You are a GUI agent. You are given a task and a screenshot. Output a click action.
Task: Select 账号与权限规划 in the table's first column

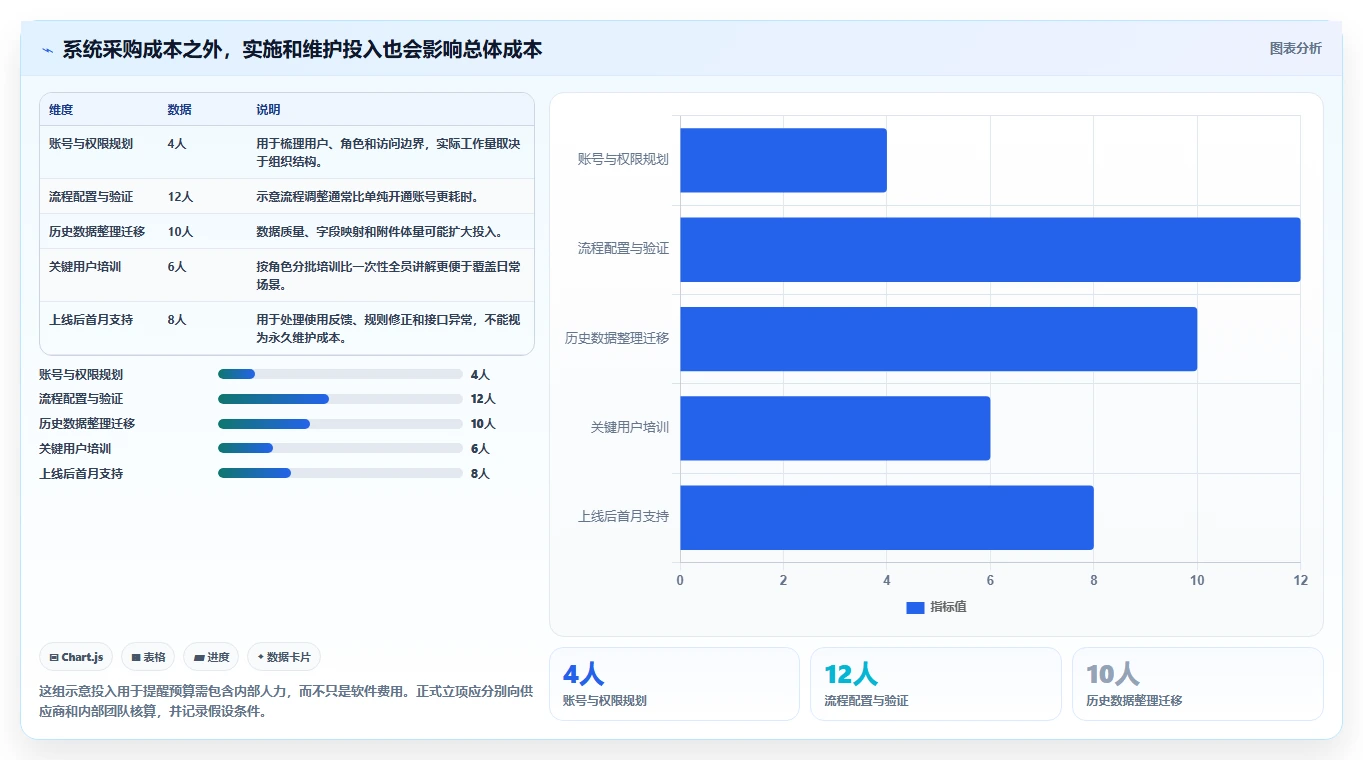tap(91, 144)
